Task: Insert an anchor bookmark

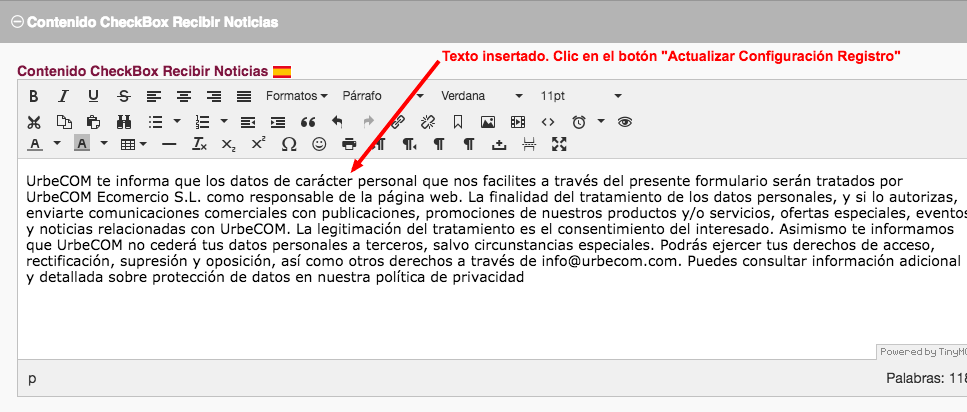Action: tap(458, 122)
